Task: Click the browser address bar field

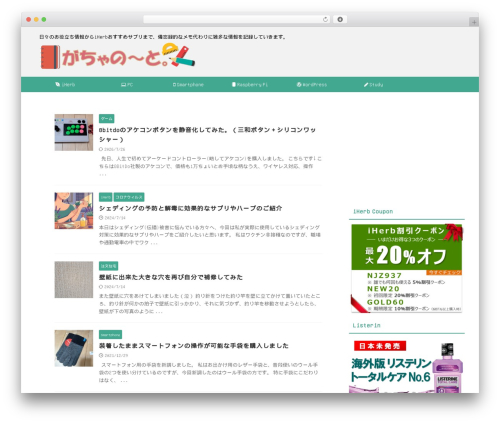Action: tap(236, 19)
